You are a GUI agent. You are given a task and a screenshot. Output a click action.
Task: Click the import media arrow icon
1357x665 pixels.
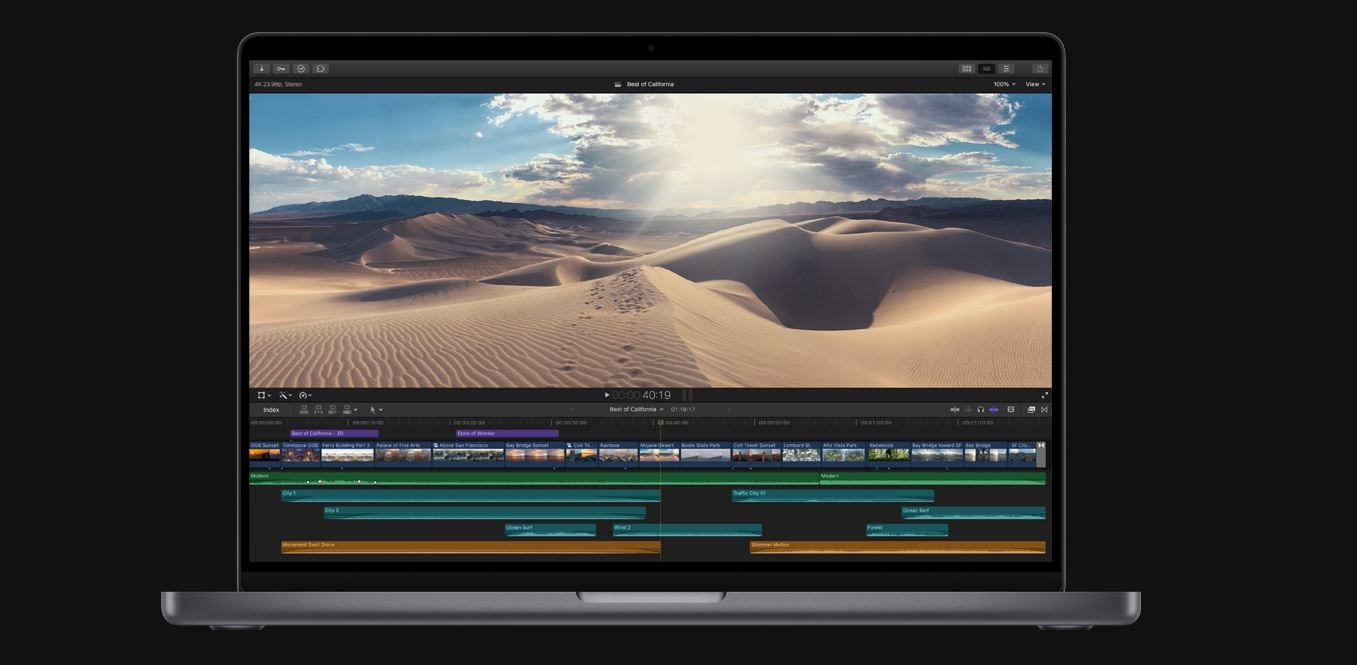(x=261, y=69)
